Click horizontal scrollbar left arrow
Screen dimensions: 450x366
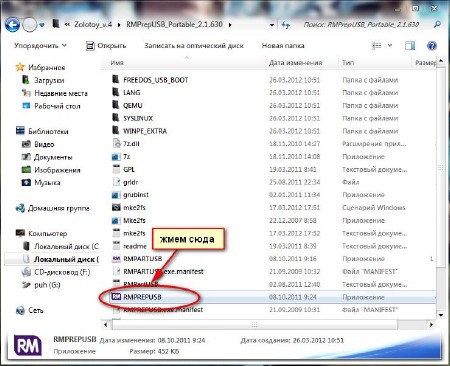pyautogui.click(x=106, y=324)
